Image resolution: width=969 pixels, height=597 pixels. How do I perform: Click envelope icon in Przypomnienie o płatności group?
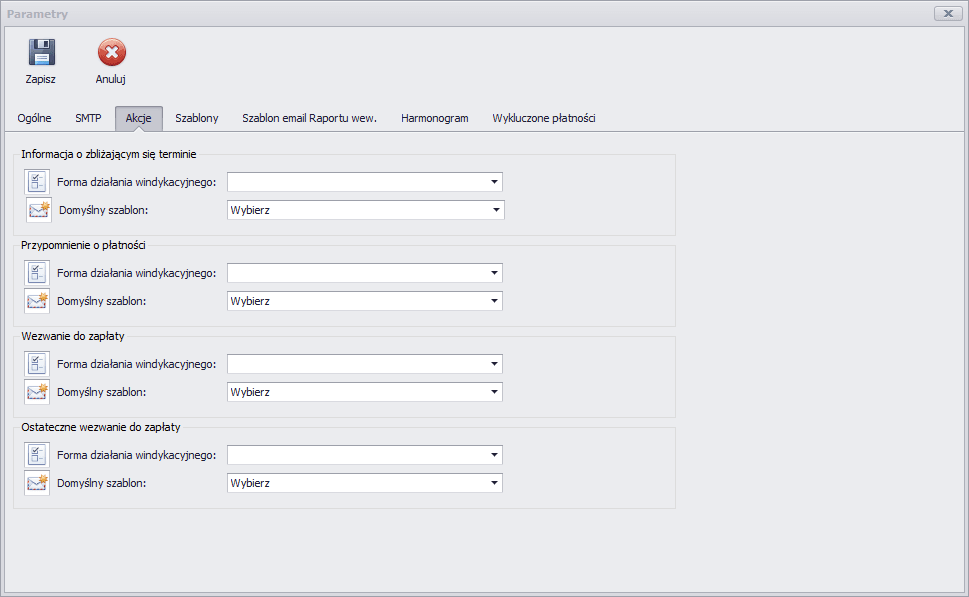click(37, 301)
